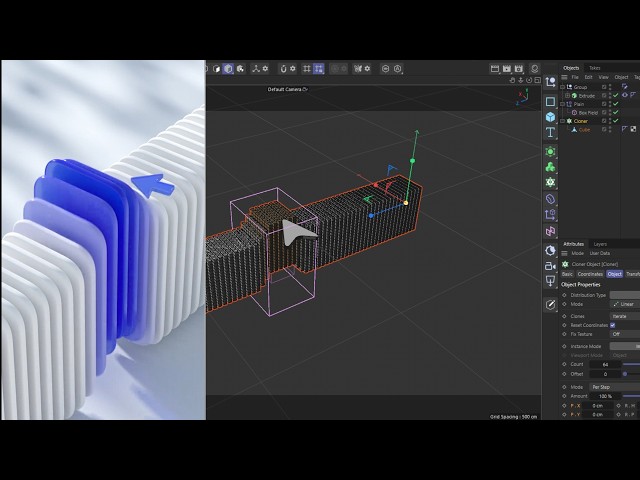Open the Attributes Mode menu
This screenshot has width=640, height=480.
pyautogui.click(x=577, y=253)
